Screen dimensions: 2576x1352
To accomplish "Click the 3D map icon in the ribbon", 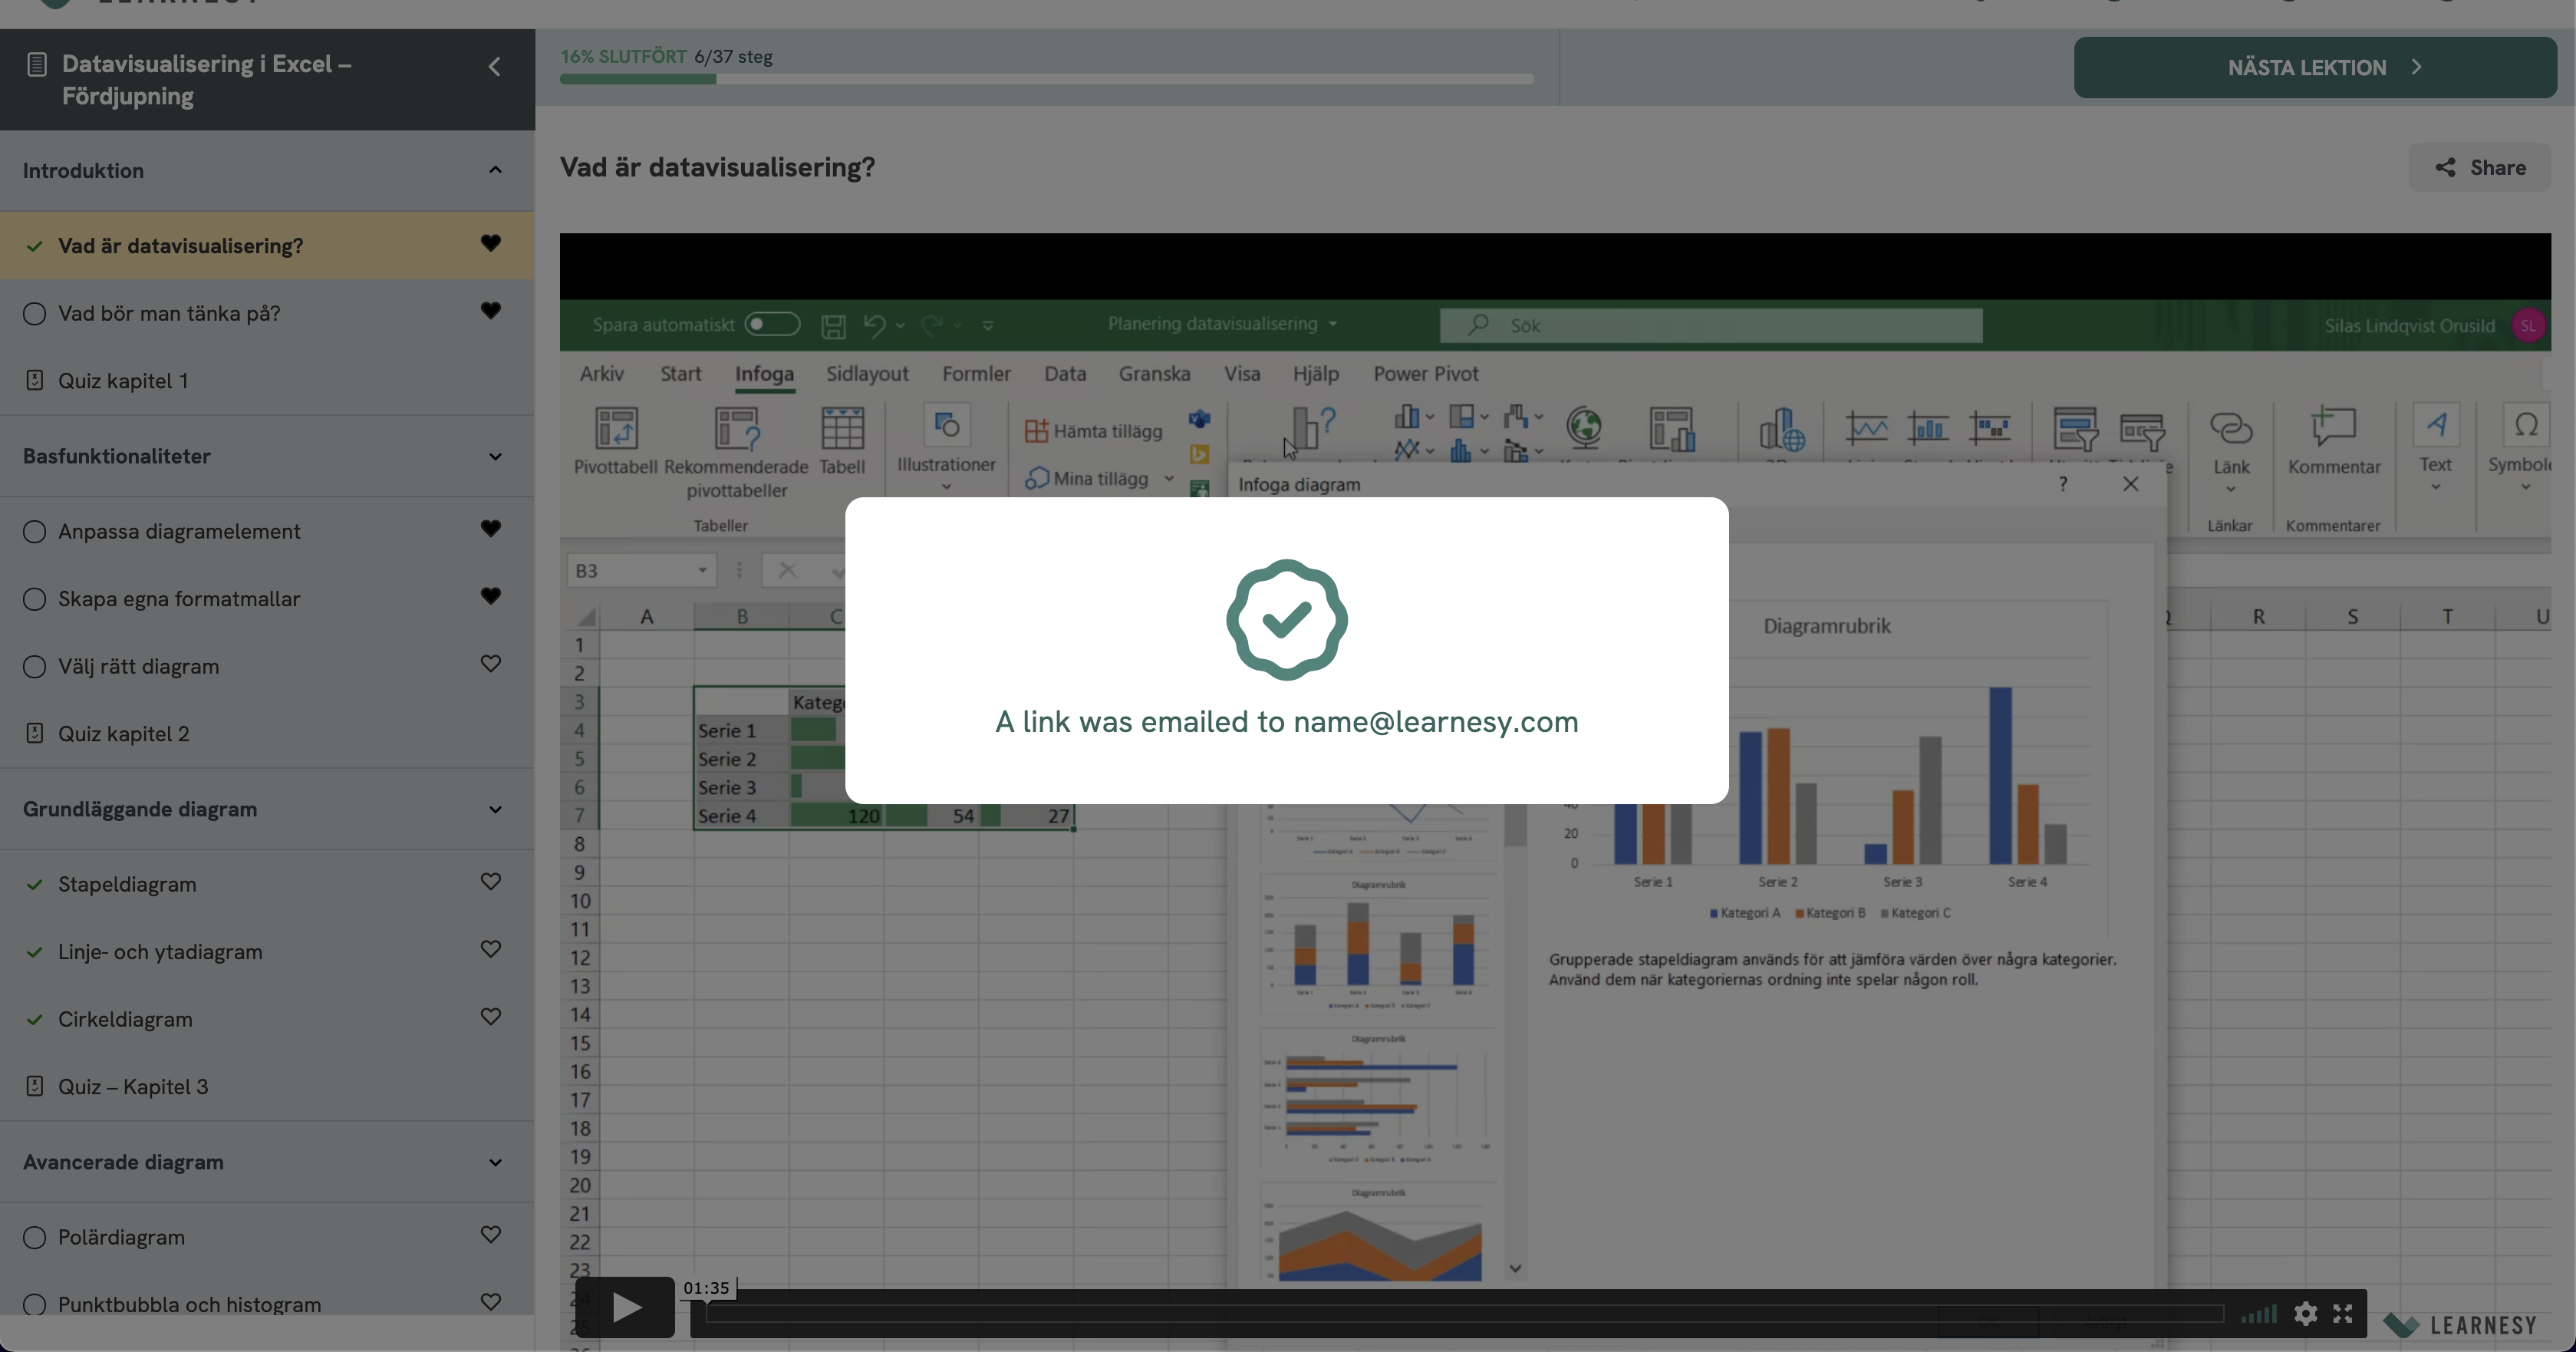I will click(x=1781, y=429).
